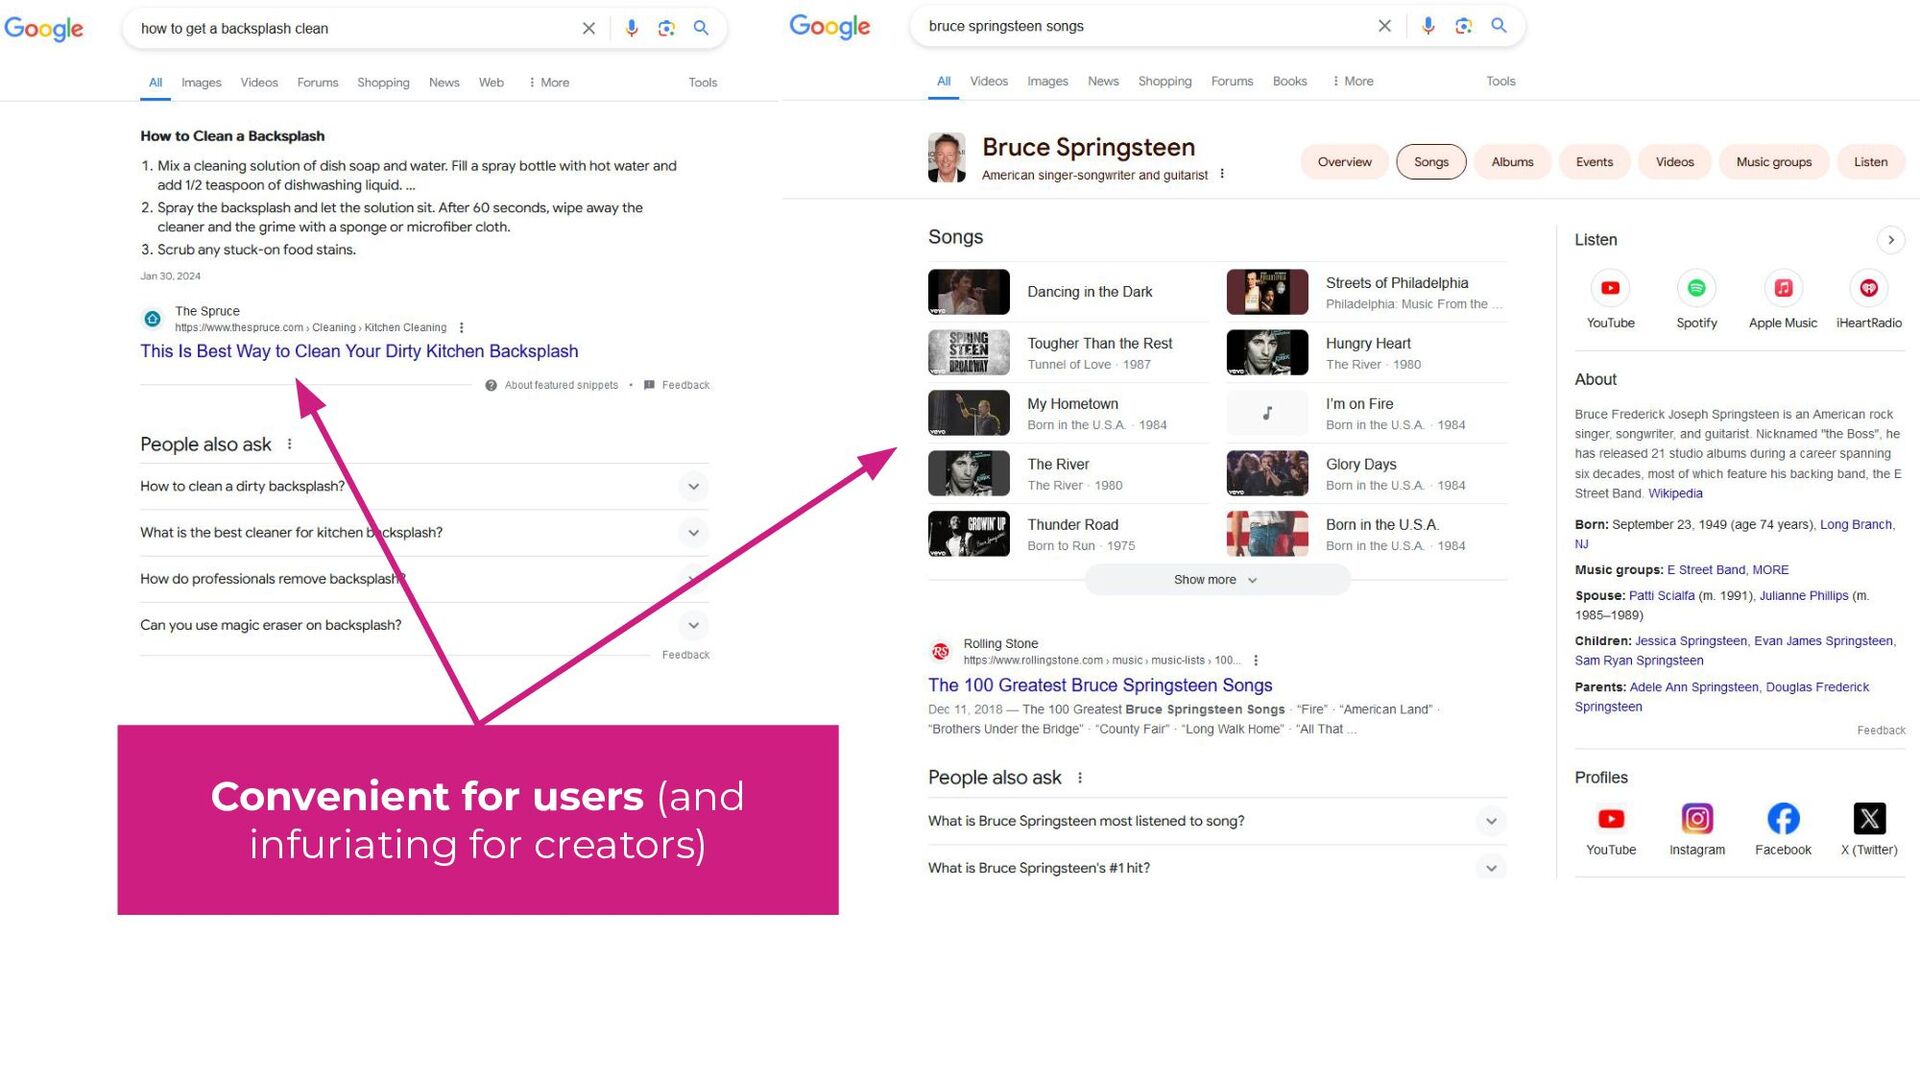Screen dimensions: 1920x1080
Task: Open the More dropdown in backsplash search tabs
Action: [x=549, y=83]
